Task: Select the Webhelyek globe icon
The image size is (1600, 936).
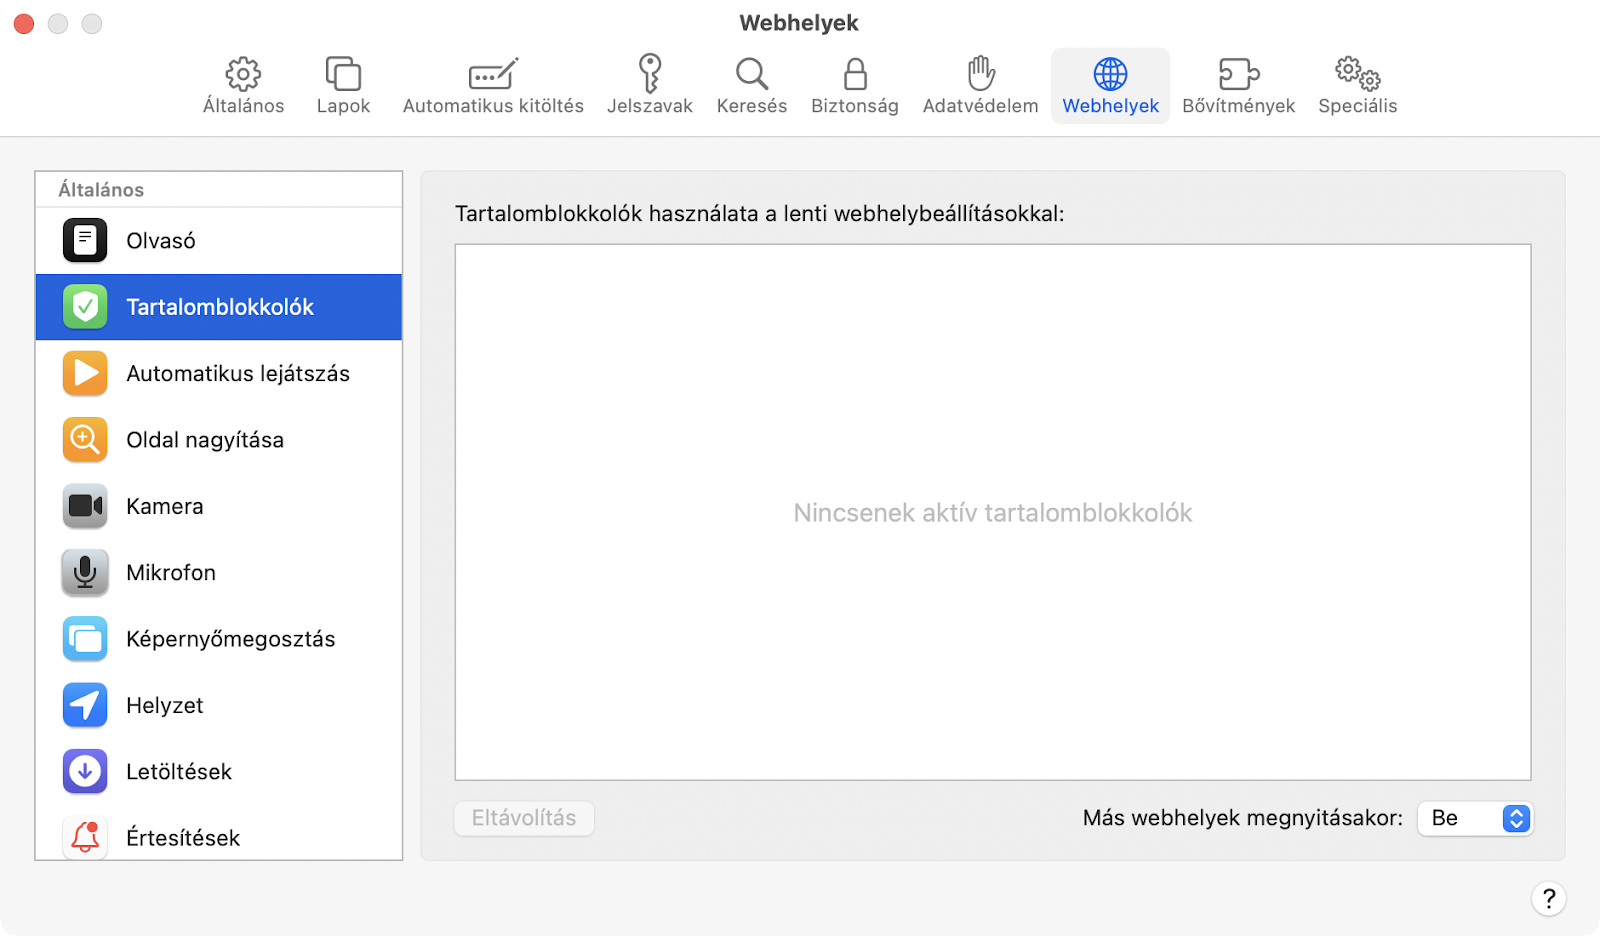Action: pos(1110,74)
